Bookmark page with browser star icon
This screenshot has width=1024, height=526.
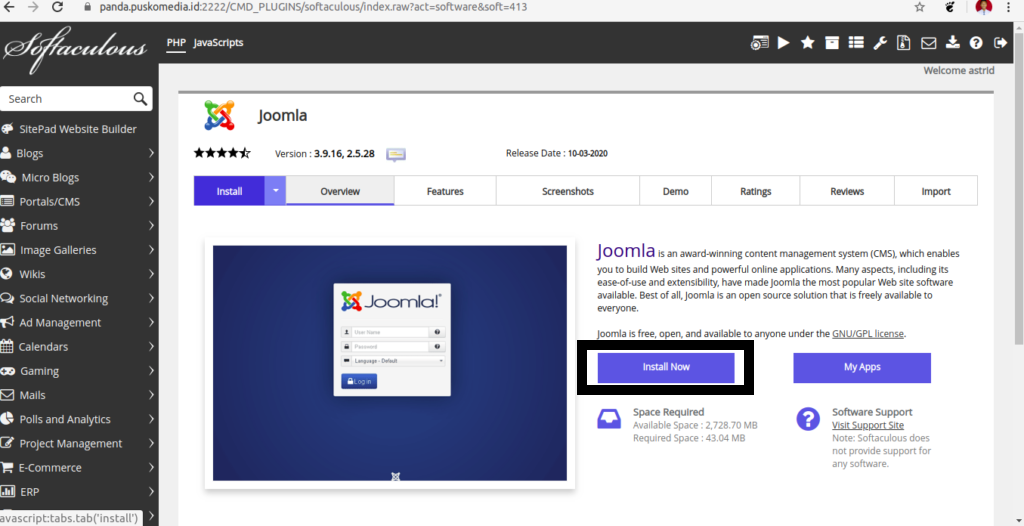(x=920, y=7)
